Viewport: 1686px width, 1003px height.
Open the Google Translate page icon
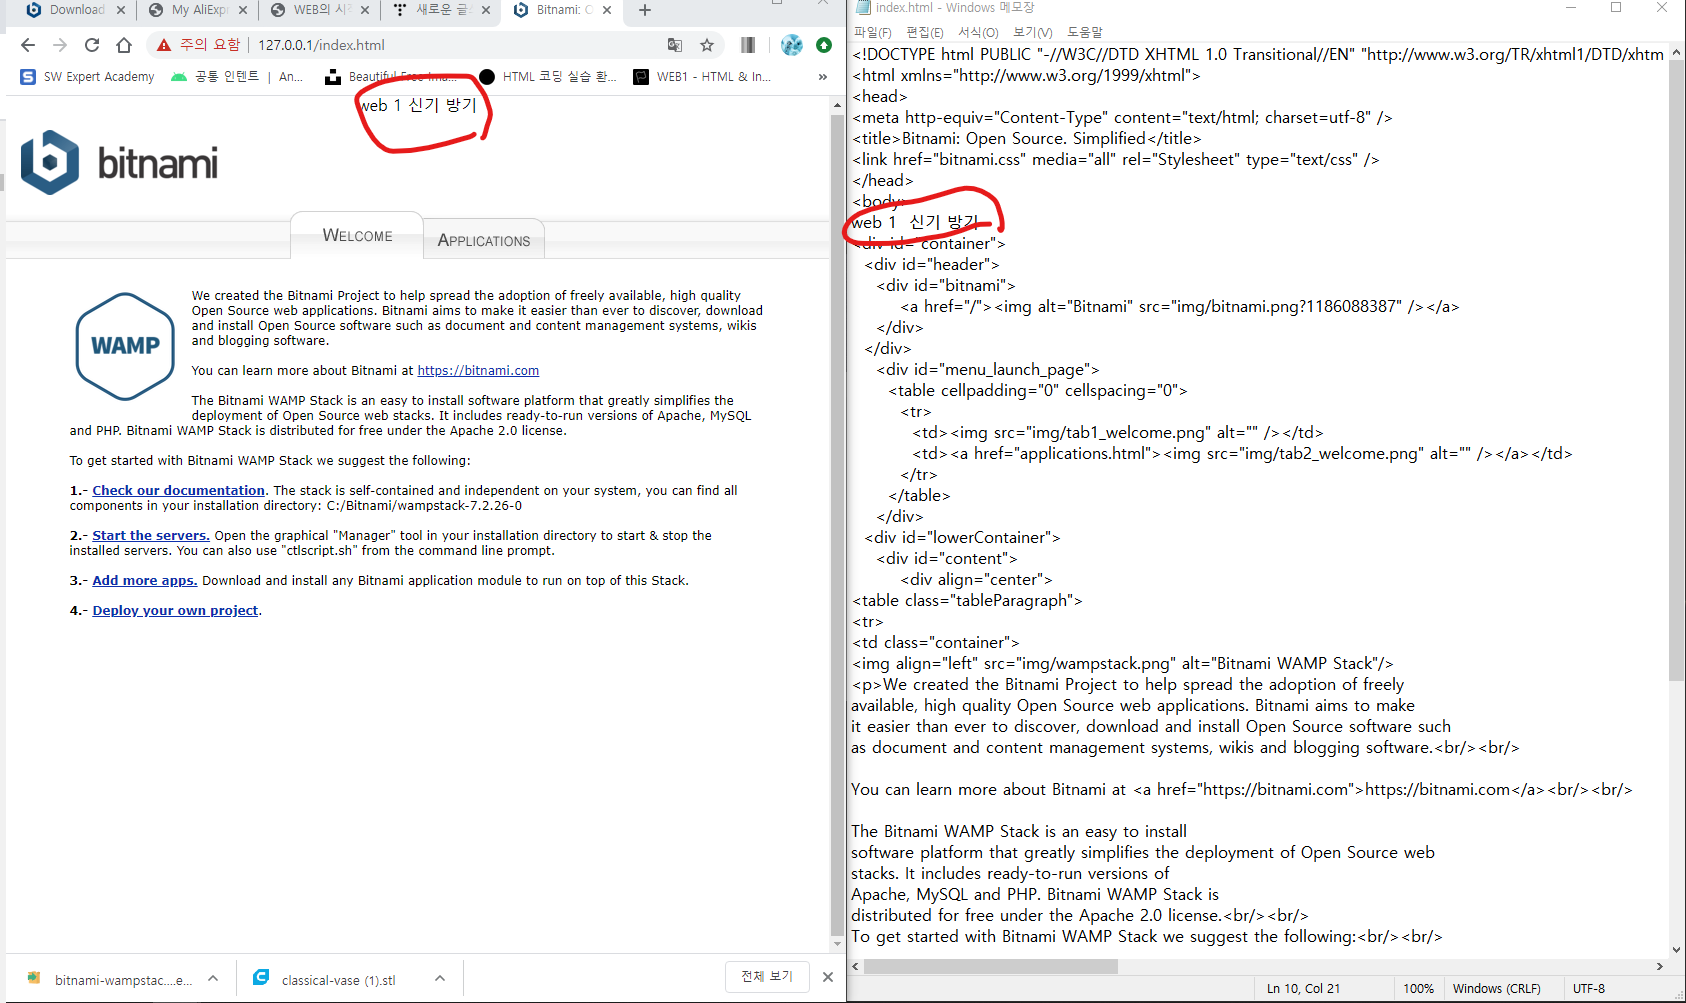[x=675, y=45]
